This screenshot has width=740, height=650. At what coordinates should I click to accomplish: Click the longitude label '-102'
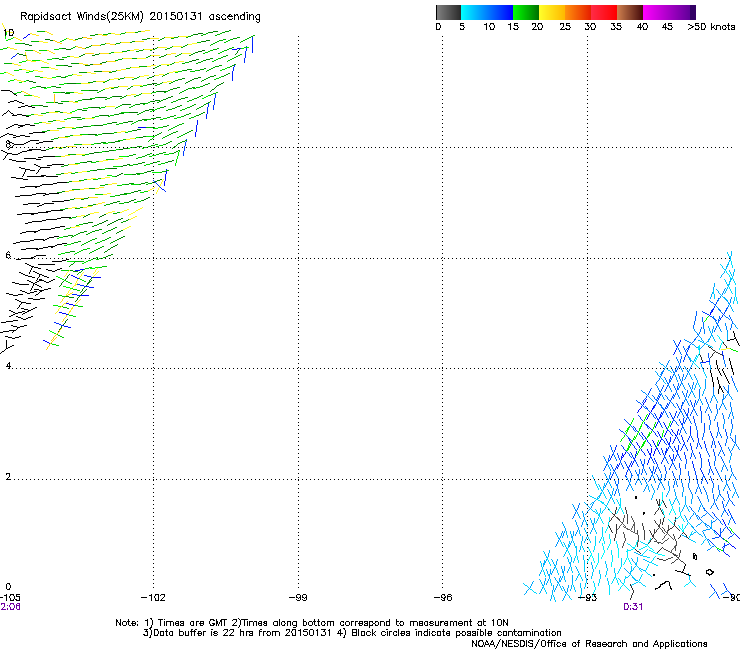tap(153, 598)
